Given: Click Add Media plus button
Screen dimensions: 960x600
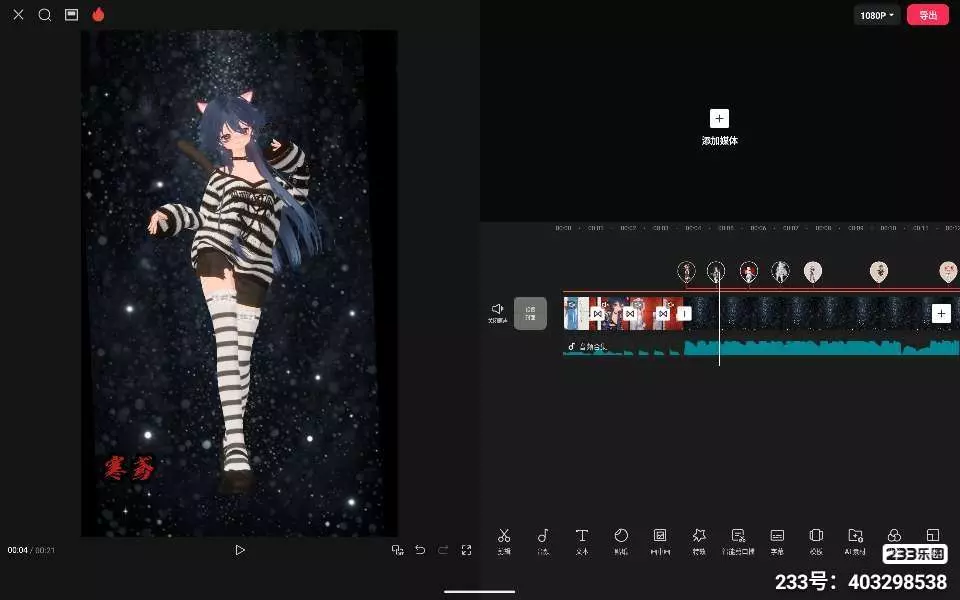Looking at the screenshot, I should tap(719, 118).
